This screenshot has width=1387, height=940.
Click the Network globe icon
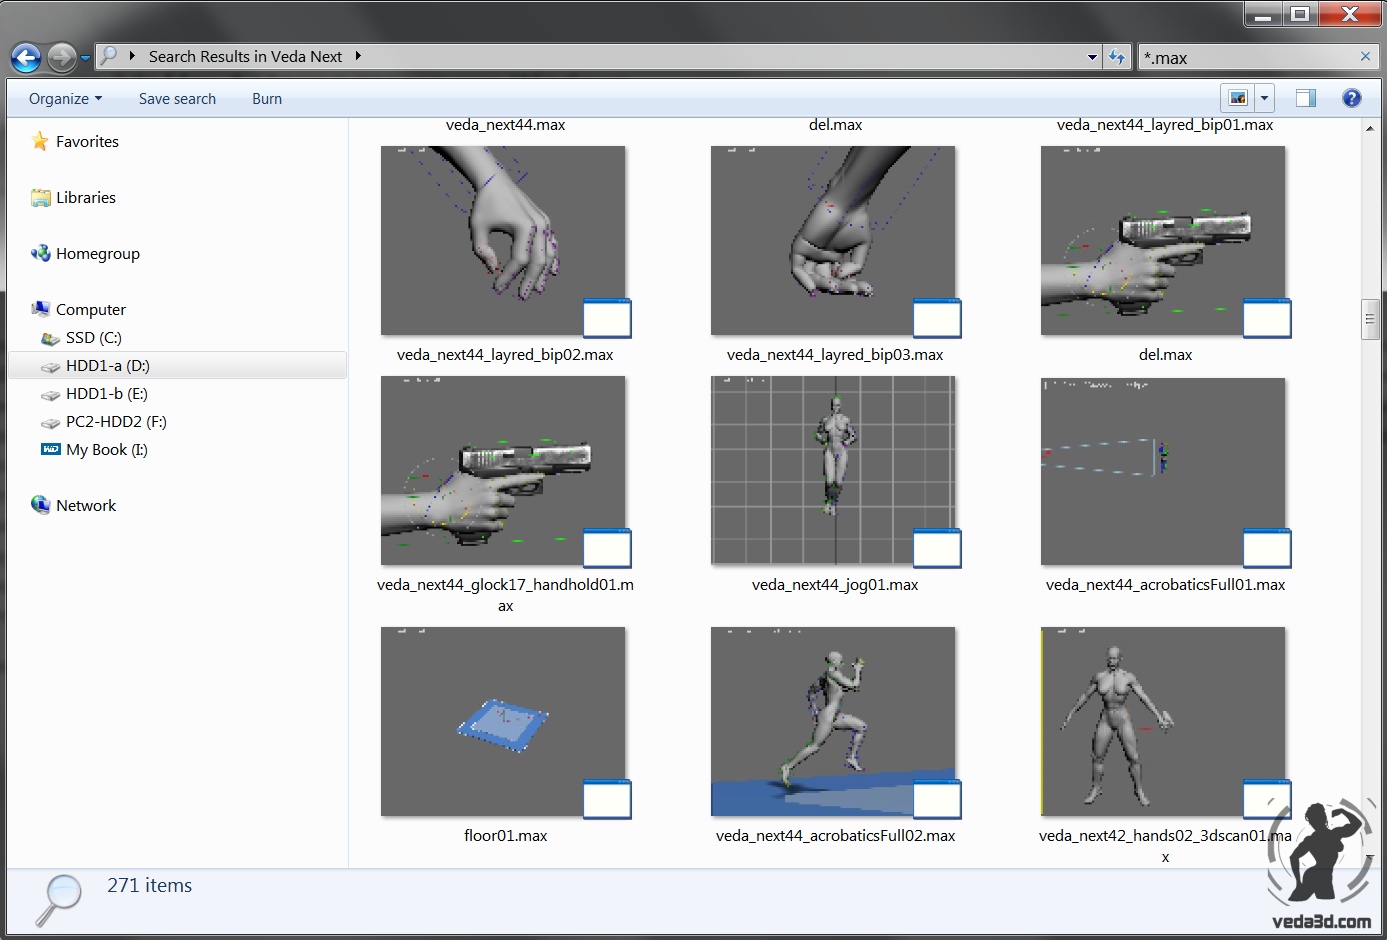click(41, 504)
